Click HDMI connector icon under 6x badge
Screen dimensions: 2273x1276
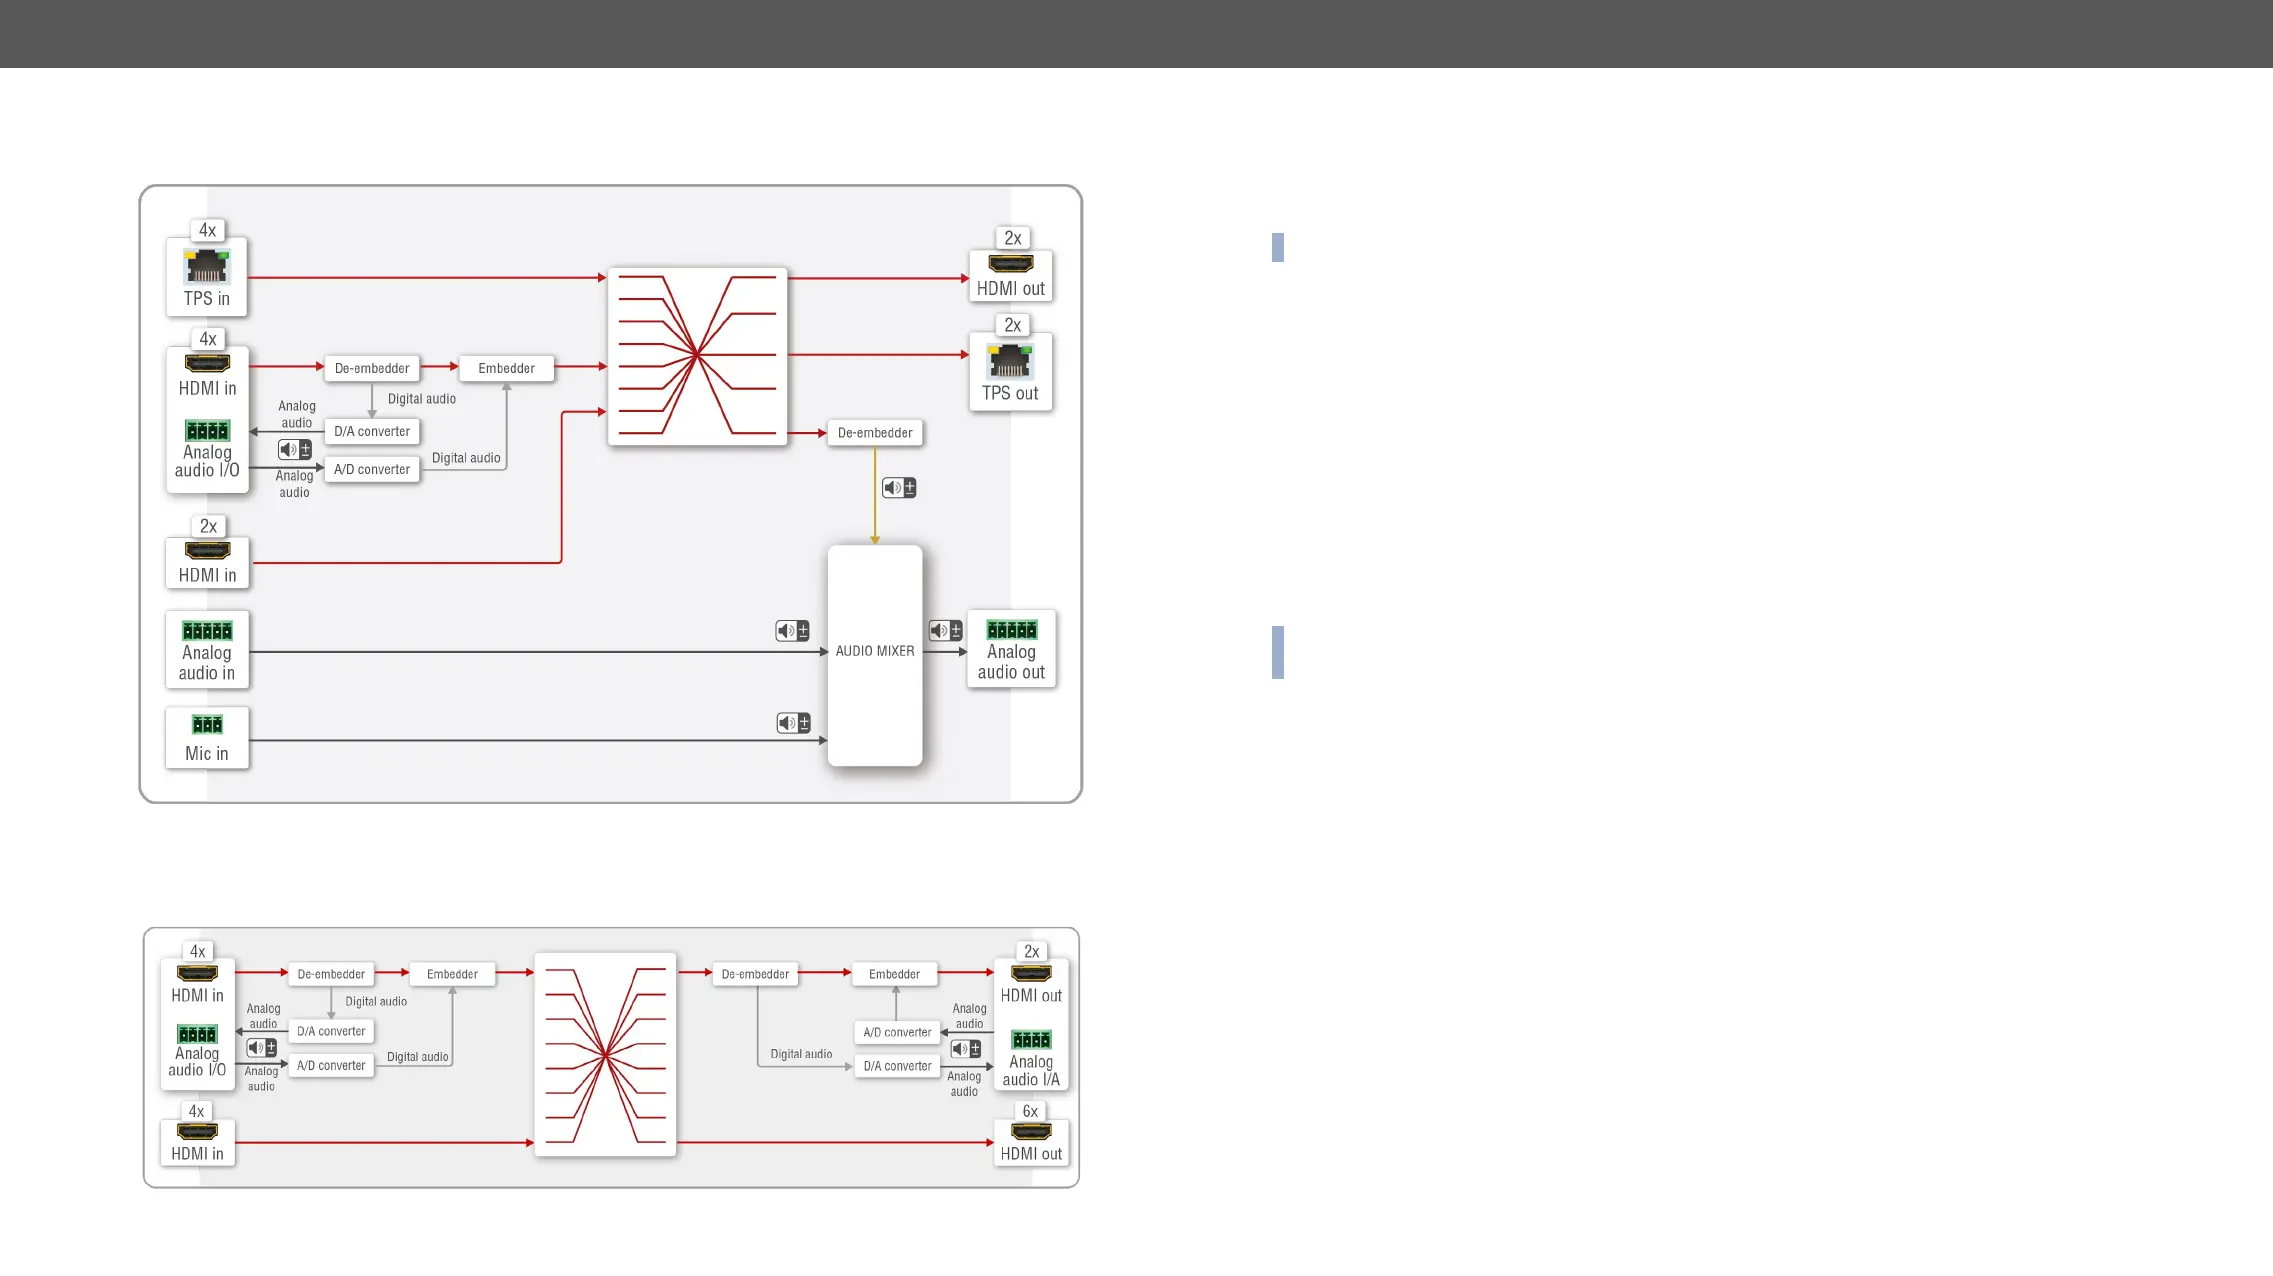(1031, 1132)
